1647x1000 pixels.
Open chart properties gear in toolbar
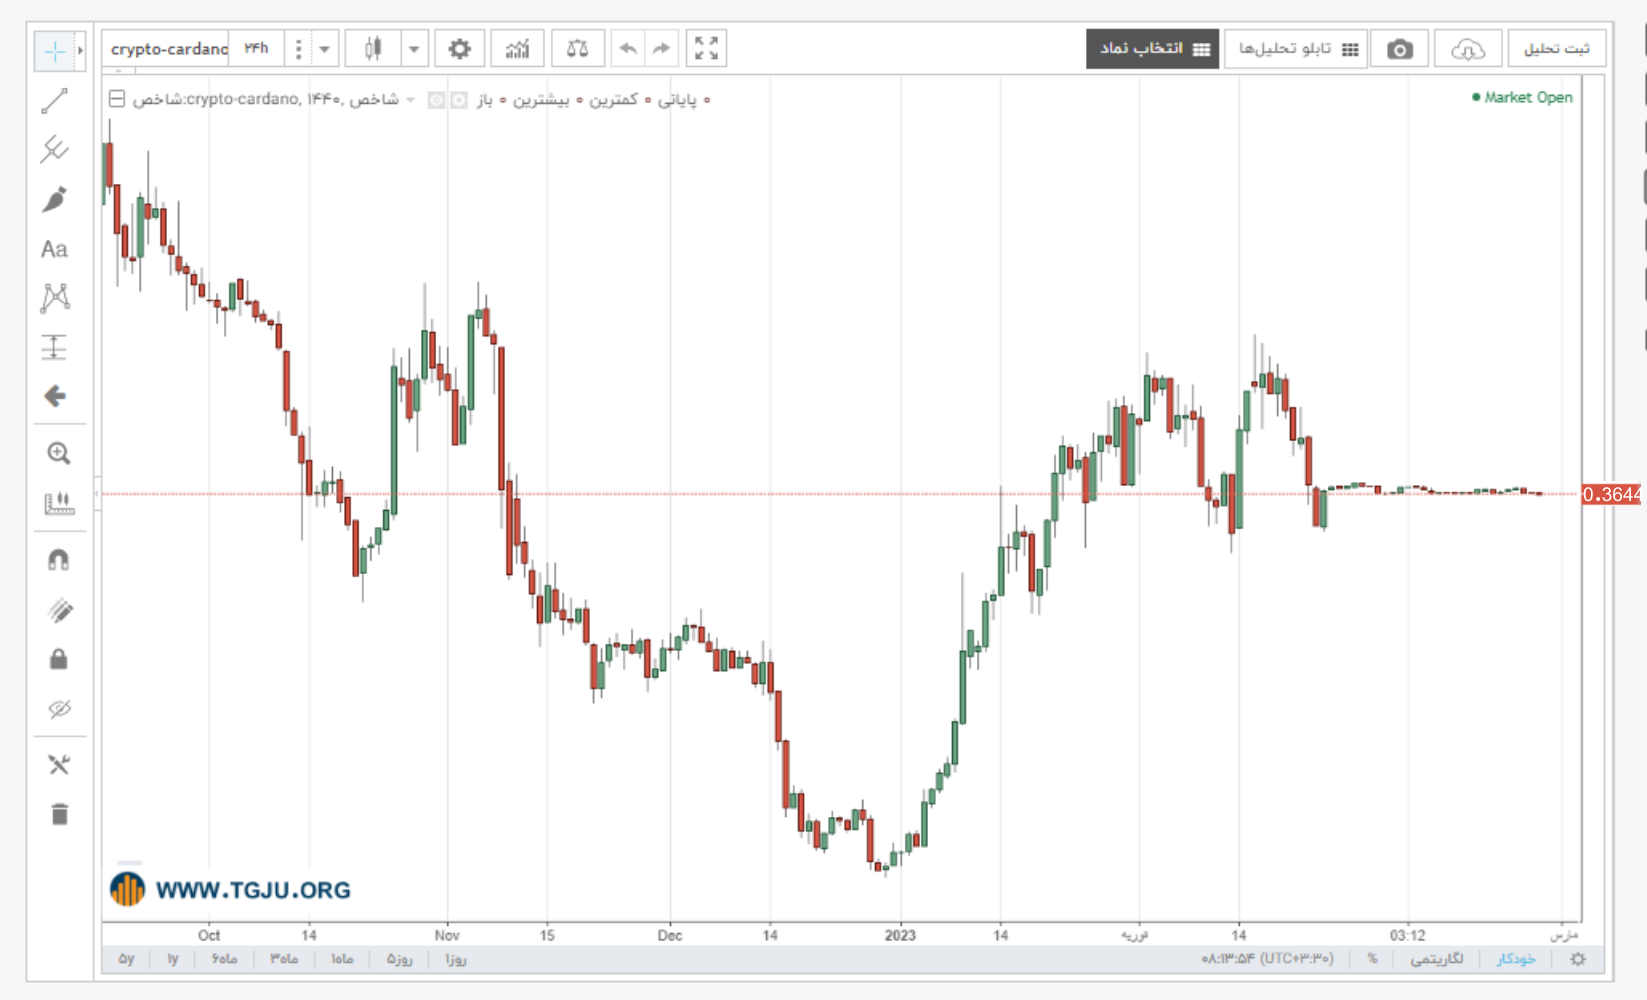point(459,48)
